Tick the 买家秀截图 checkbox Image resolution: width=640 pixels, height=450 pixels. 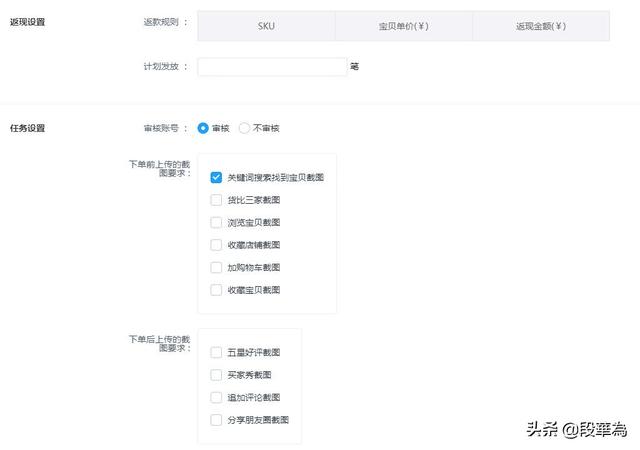coord(216,375)
